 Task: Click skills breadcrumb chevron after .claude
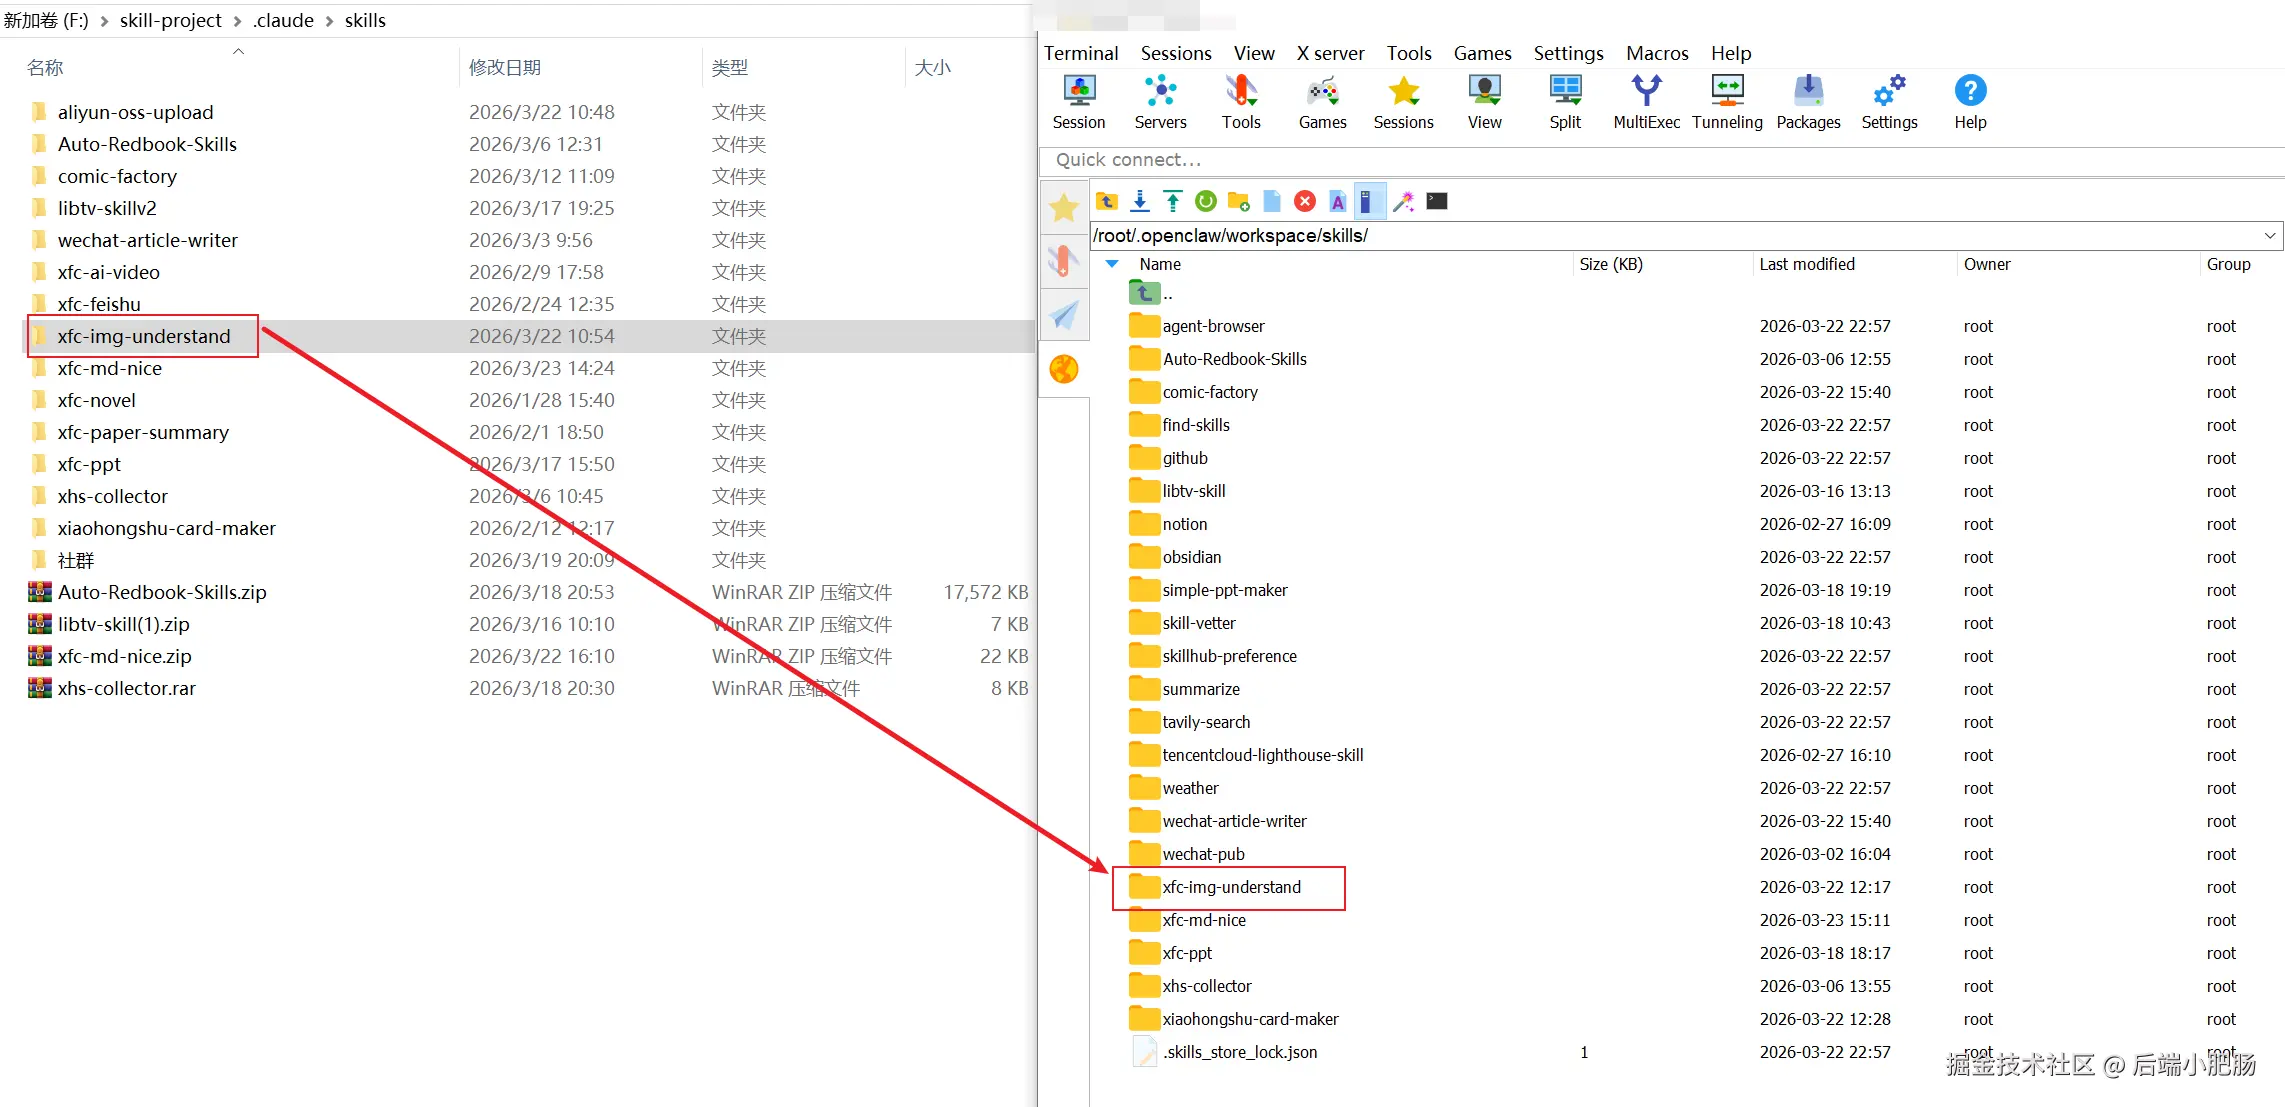coord(329,21)
